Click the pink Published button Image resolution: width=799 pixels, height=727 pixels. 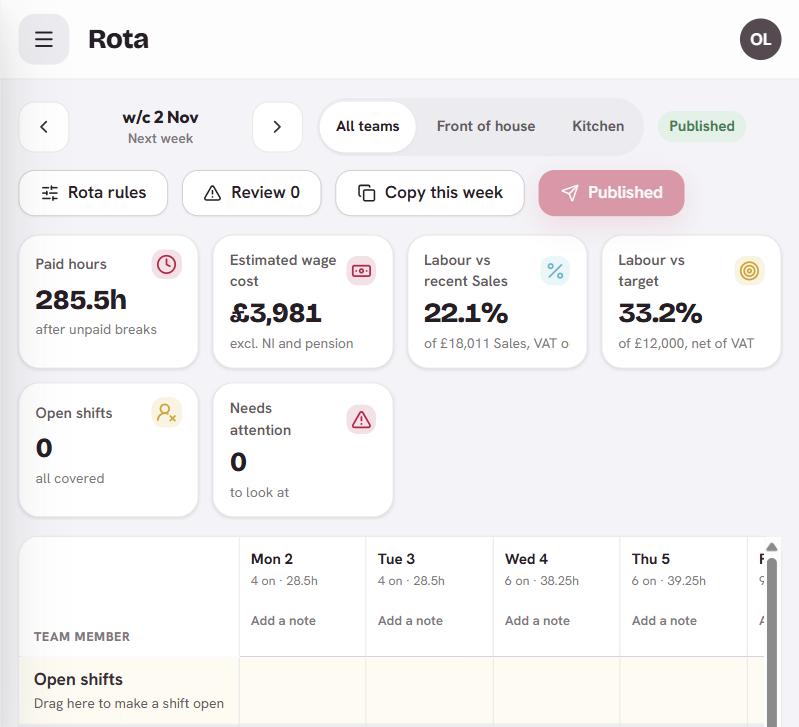point(611,193)
